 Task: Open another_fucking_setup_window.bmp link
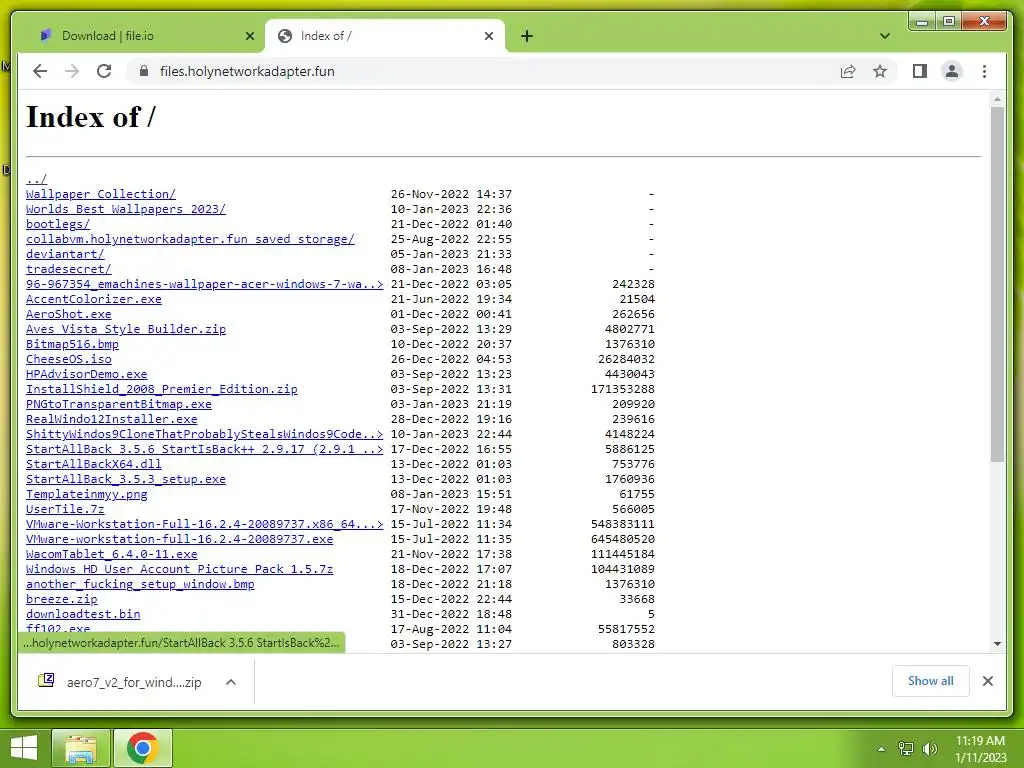click(140, 584)
